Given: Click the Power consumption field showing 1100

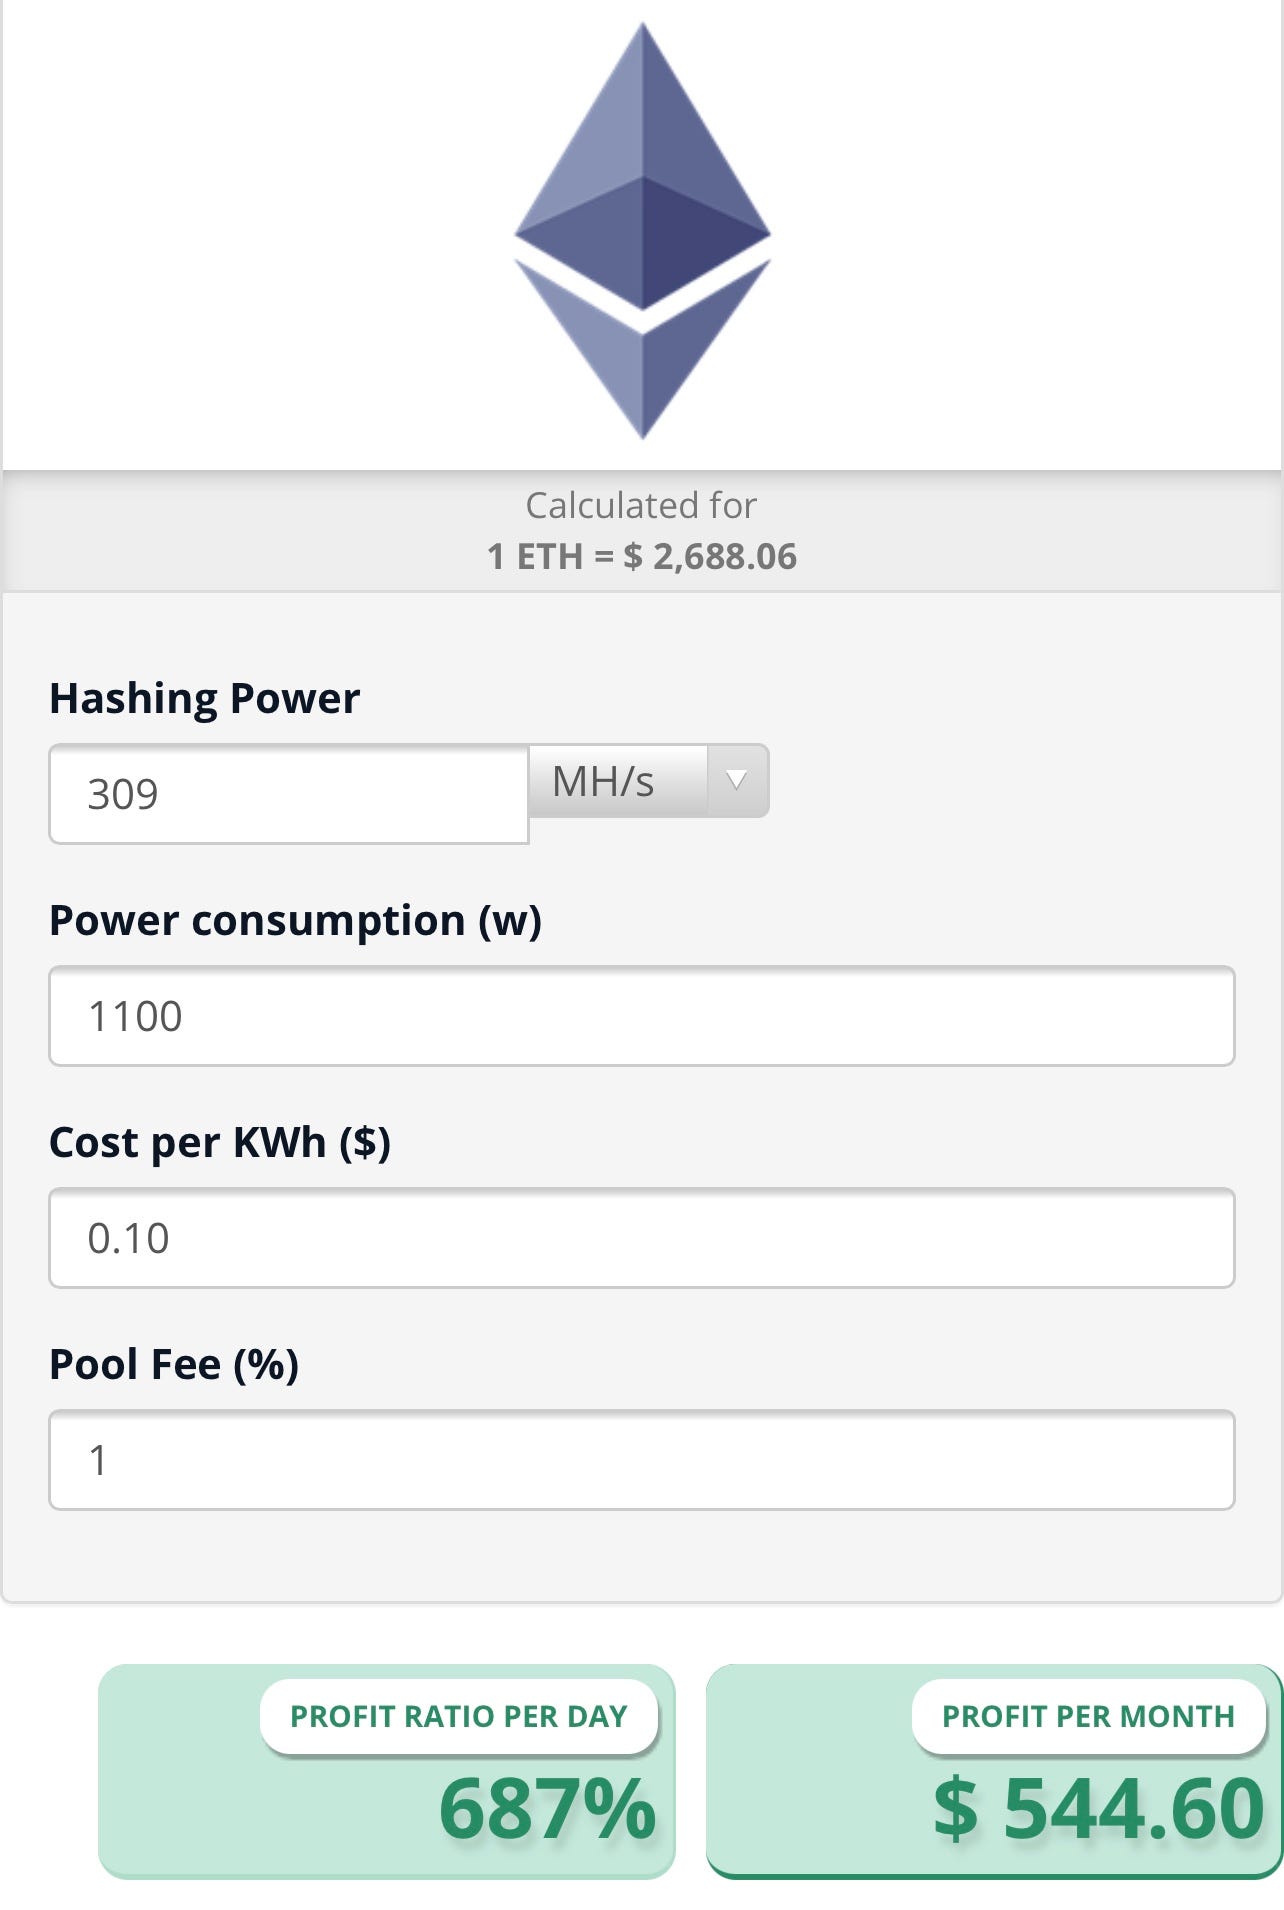Looking at the screenshot, I should pyautogui.click(x=642, y=1016).
